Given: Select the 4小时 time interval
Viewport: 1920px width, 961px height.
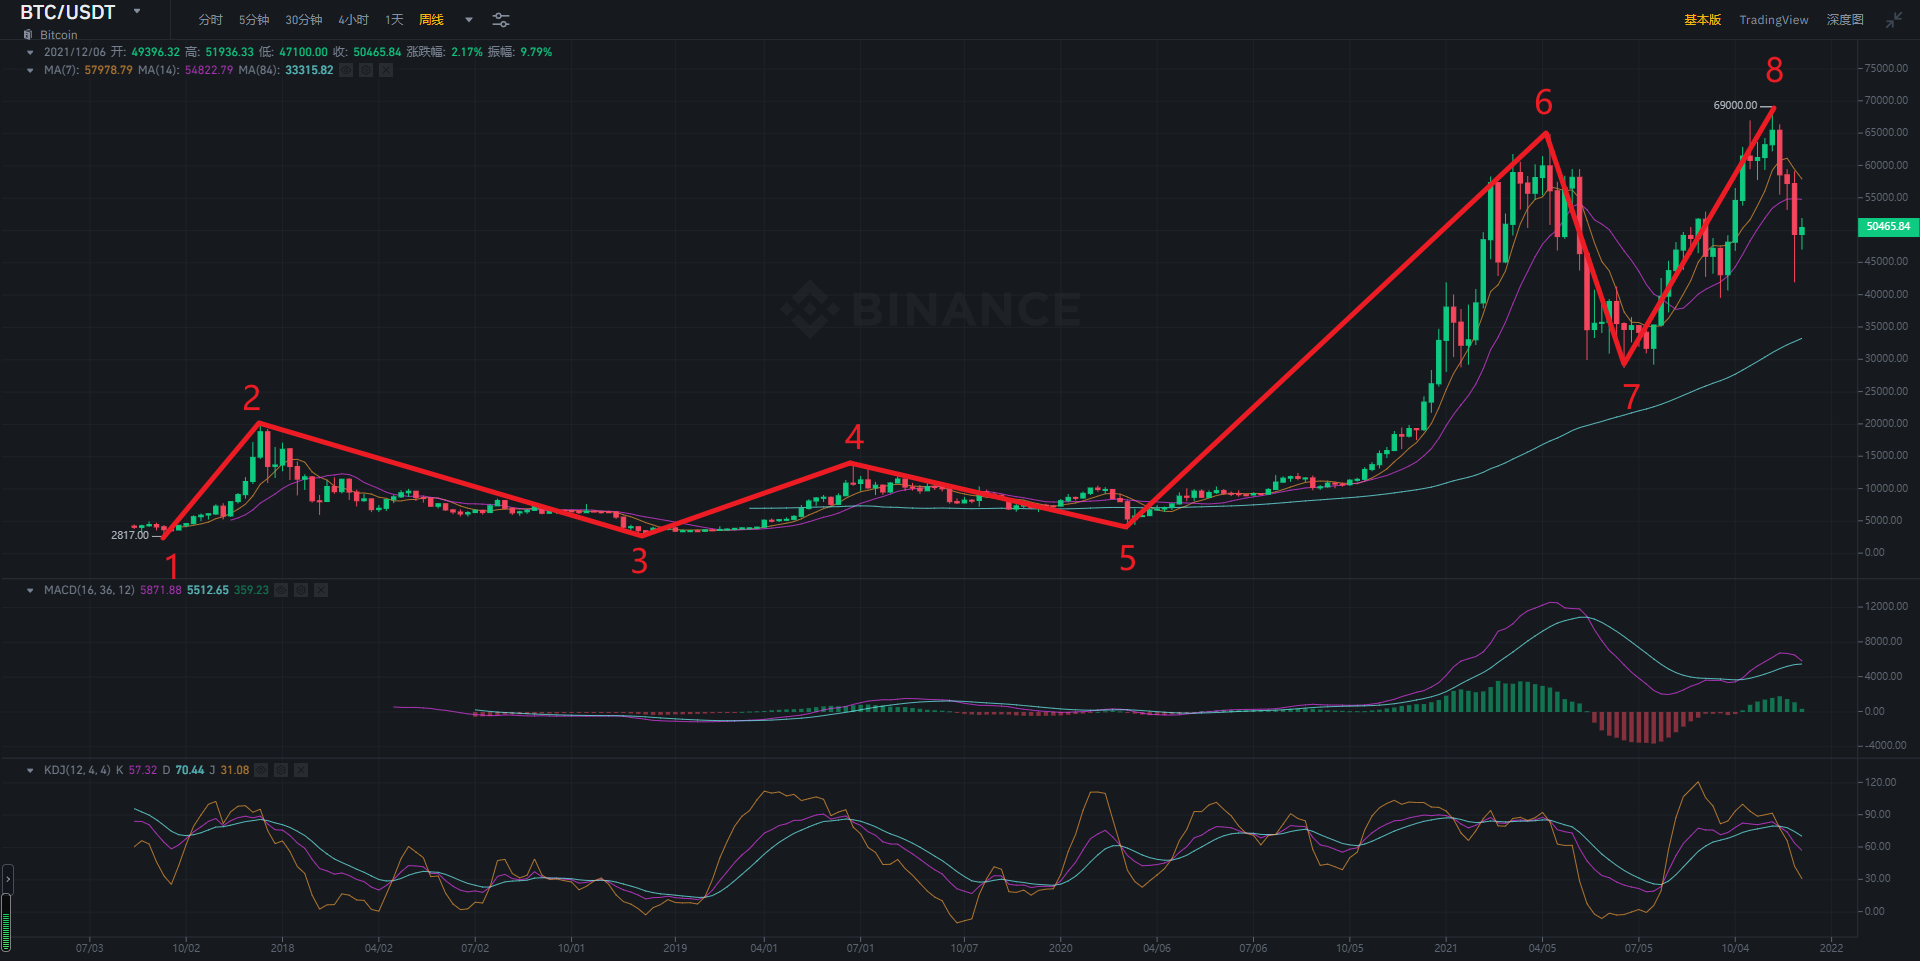Looking at the screenshot, I should point(353,20).
